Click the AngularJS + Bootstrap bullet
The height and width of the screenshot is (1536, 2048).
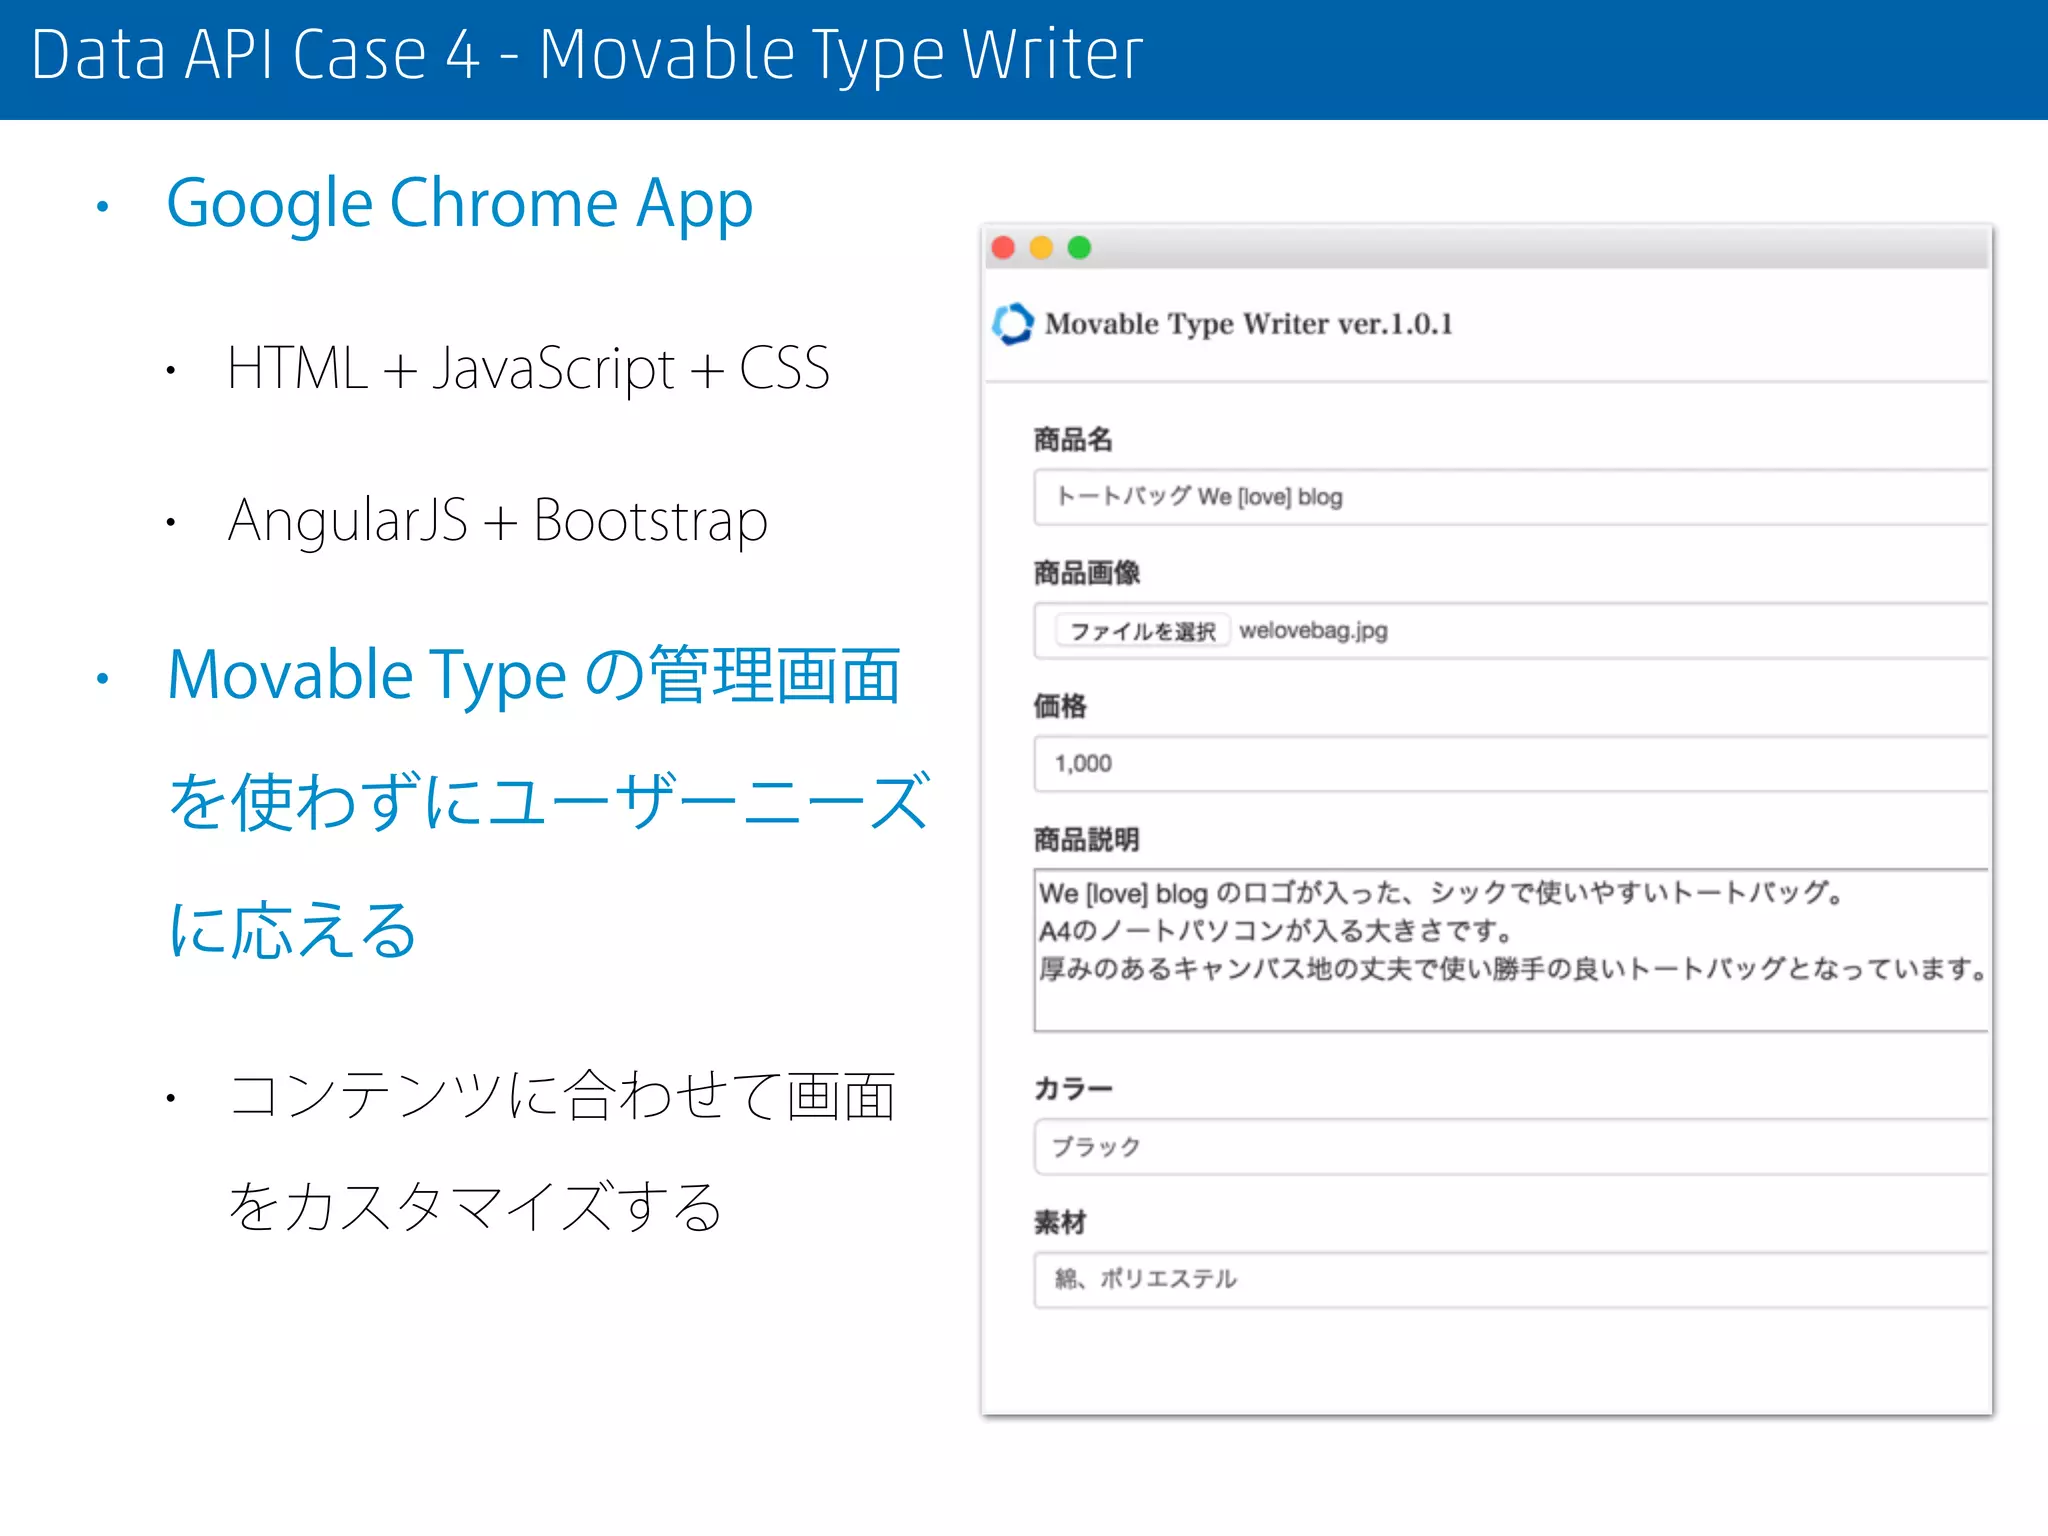coord(497,520)
